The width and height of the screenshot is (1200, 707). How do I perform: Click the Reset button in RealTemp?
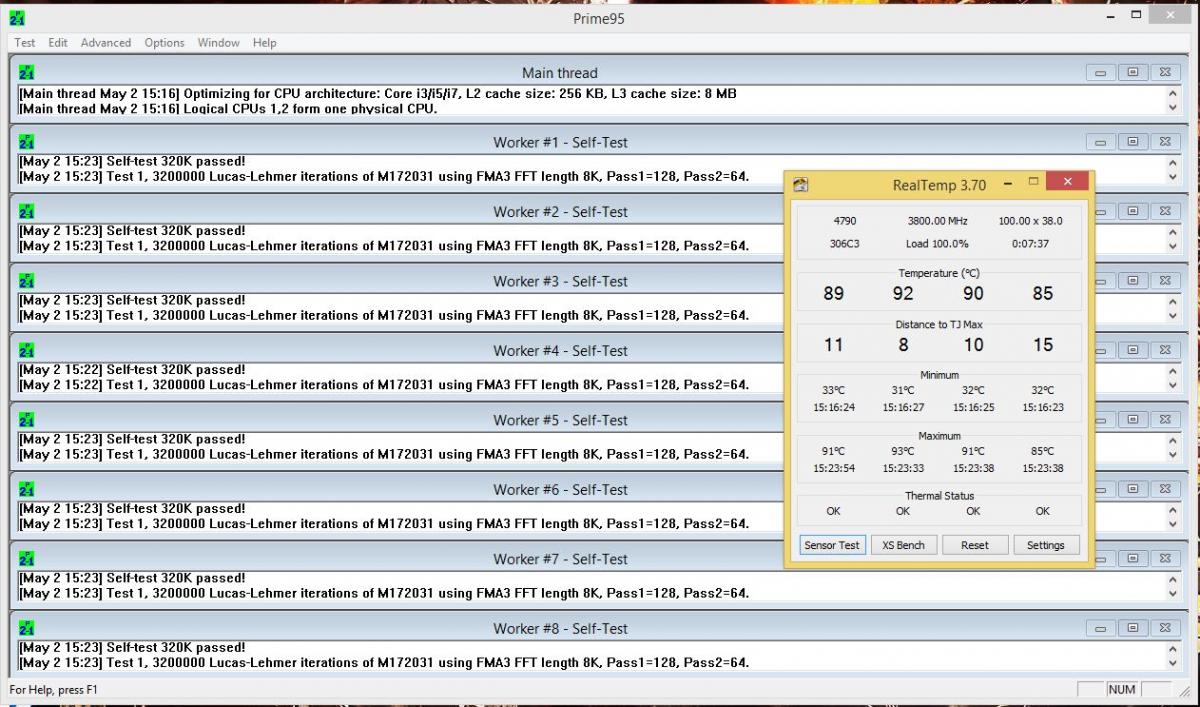(975, 545)
